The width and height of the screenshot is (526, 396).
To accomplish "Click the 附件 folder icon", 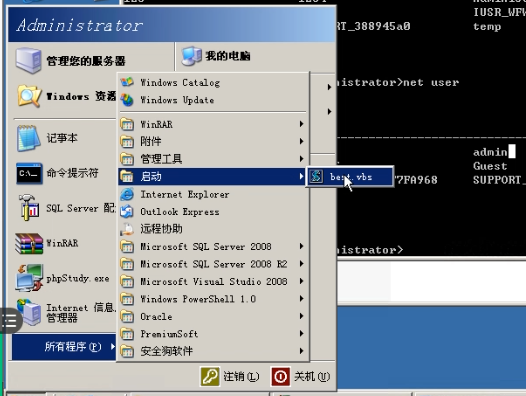I will pos(127,142).
